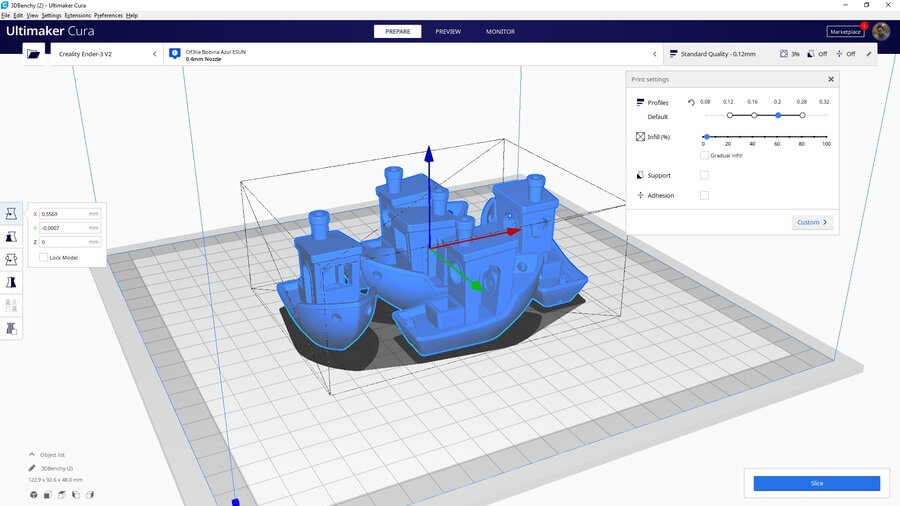Open the View menu
Image resolution: width=900 pixels, height=506 pixels.
click(33, 15)
